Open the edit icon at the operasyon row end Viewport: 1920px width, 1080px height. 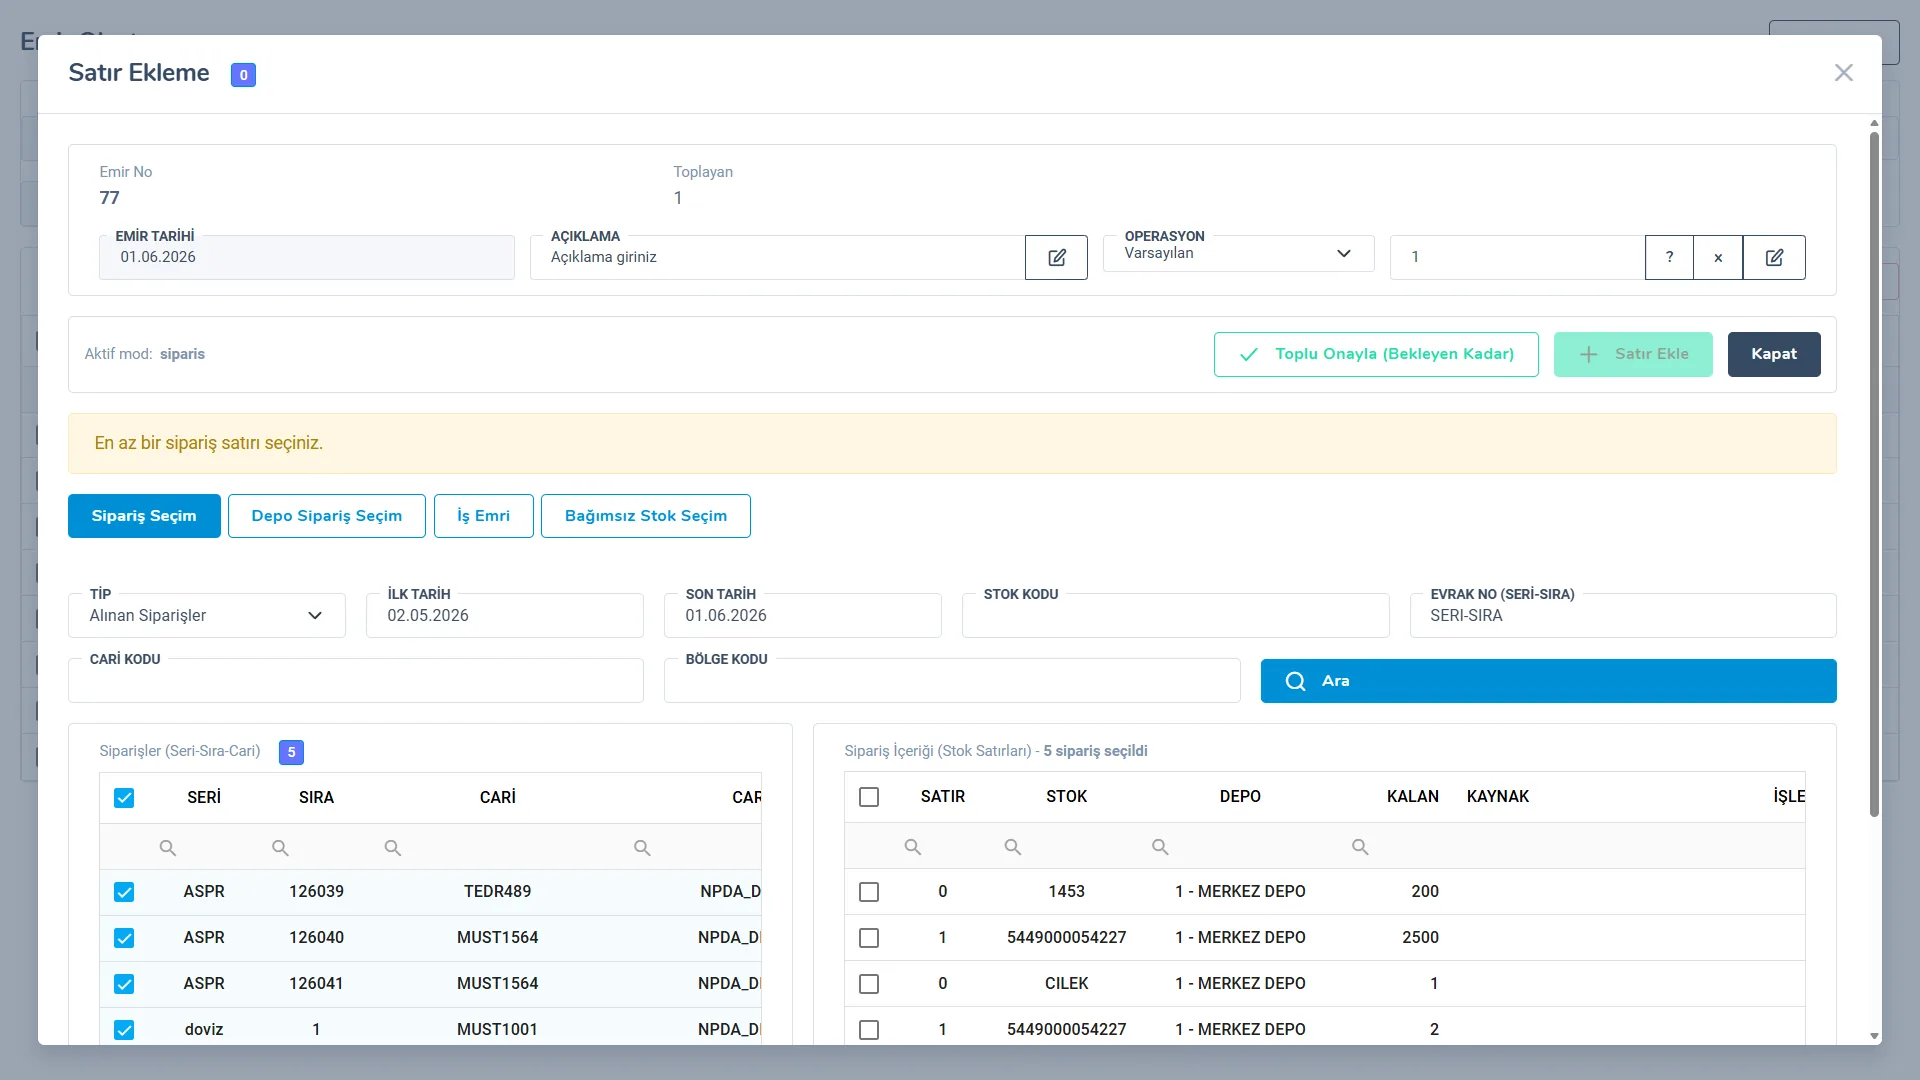click(1774, 258)
